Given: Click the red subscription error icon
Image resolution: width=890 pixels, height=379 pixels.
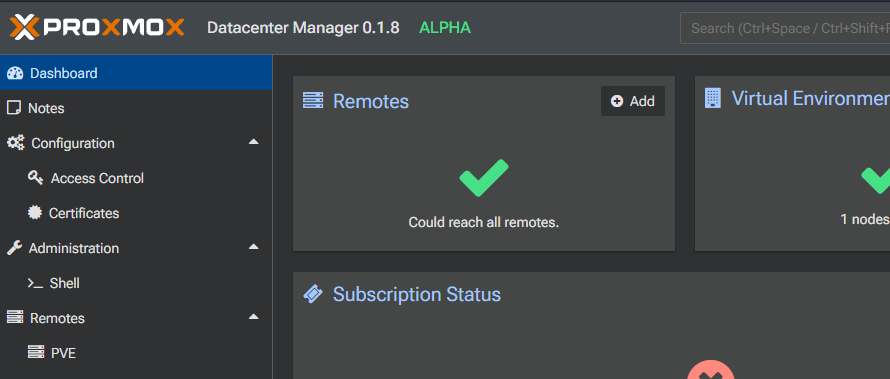Looking at the screenshot, I should (710, 369).
